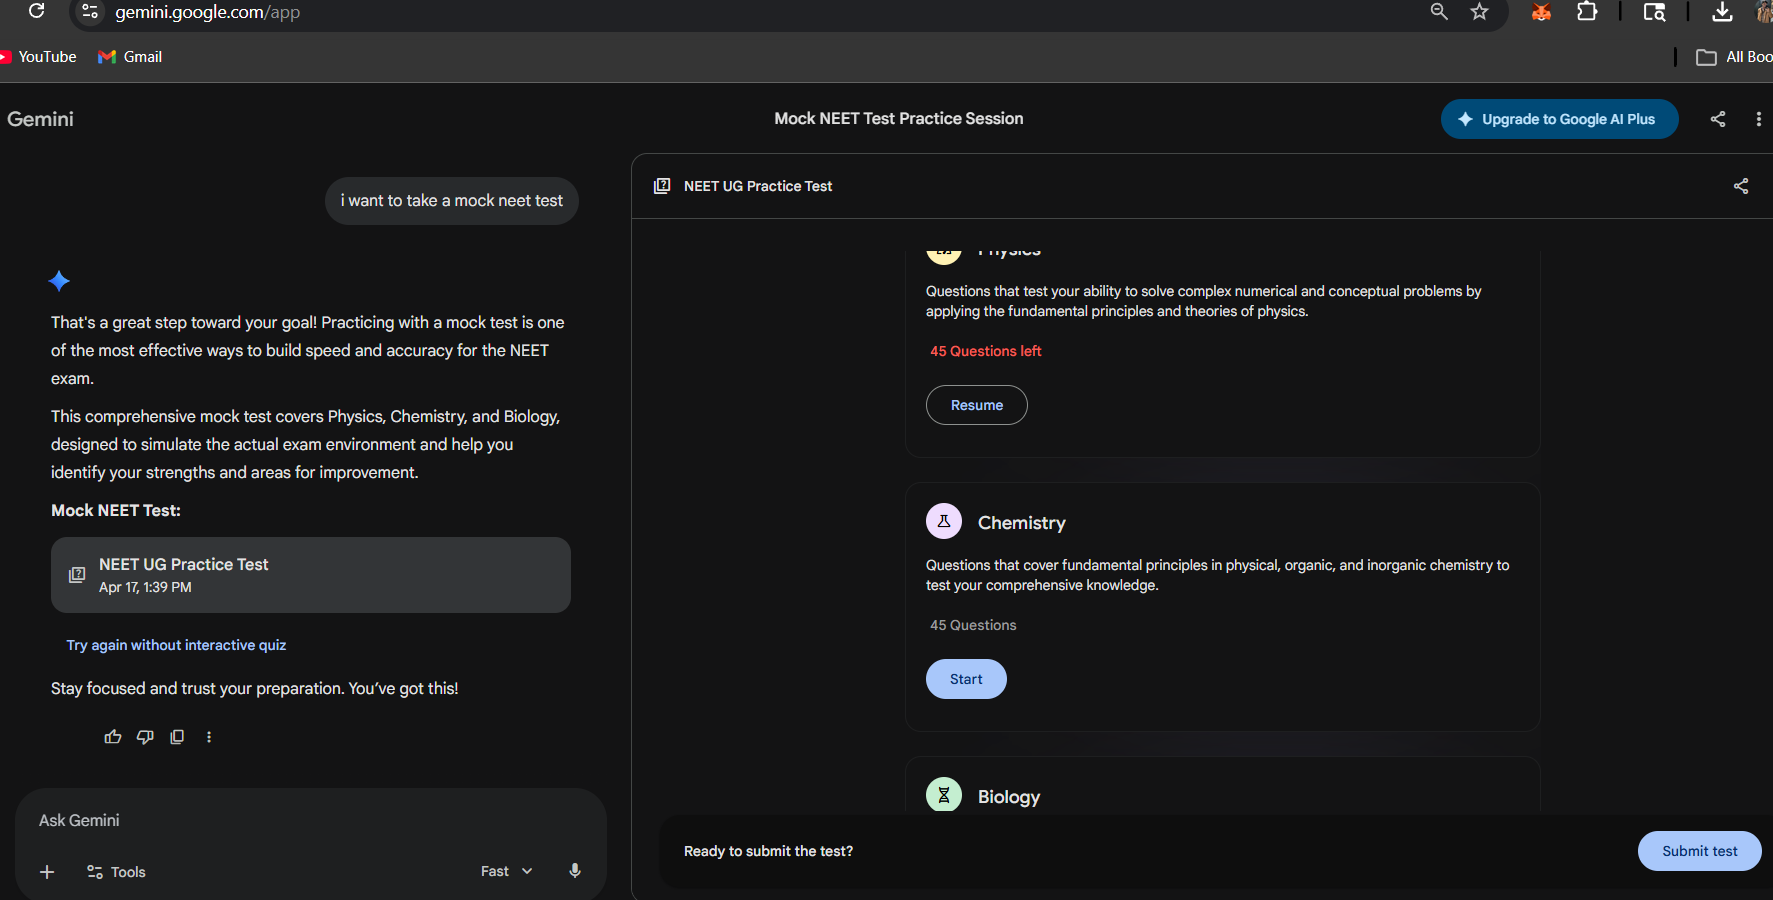Open the three-dot menu on the response
The height and width of the screenshot is (900, 1773).
(x=209, y=737)
